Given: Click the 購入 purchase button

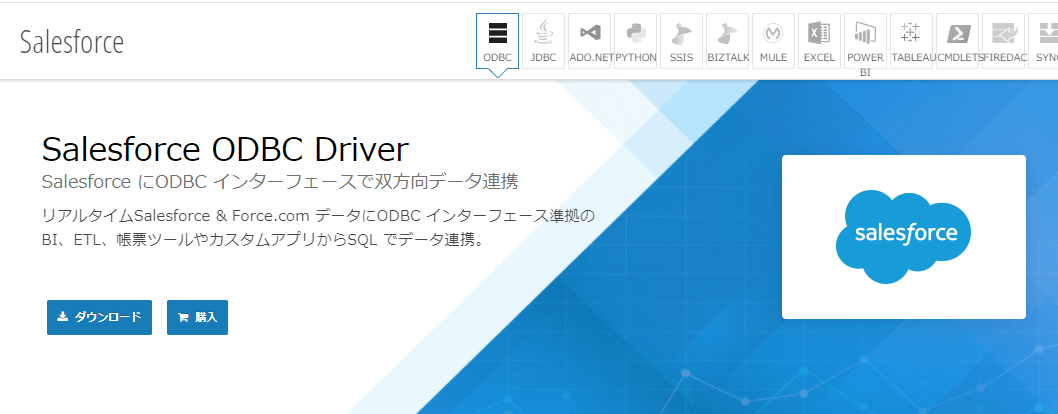Looking at the screenshot, I should click(197, 317).
